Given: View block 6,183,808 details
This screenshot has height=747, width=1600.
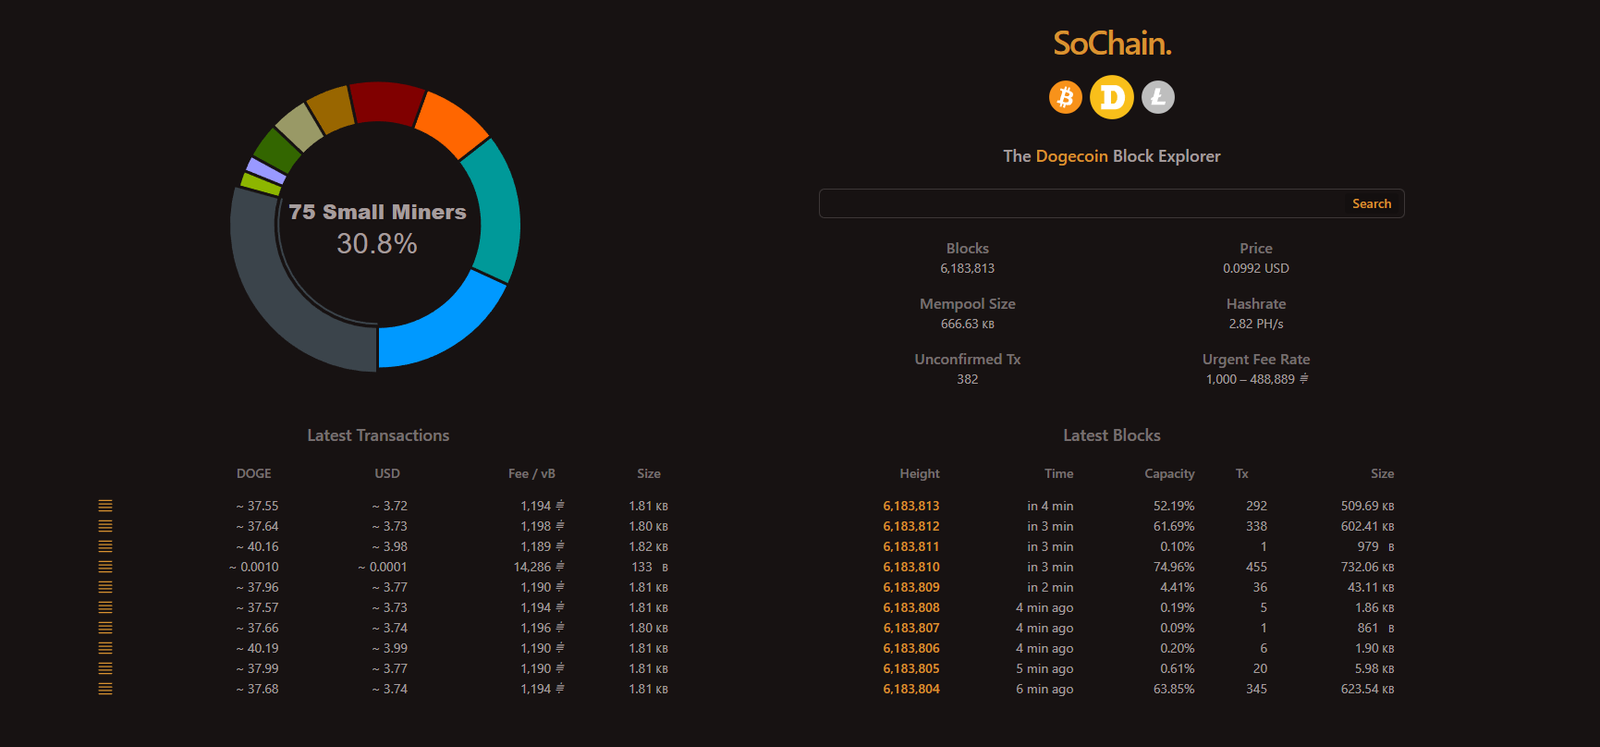Looking at the screenshot, I should tap(911, 608).
